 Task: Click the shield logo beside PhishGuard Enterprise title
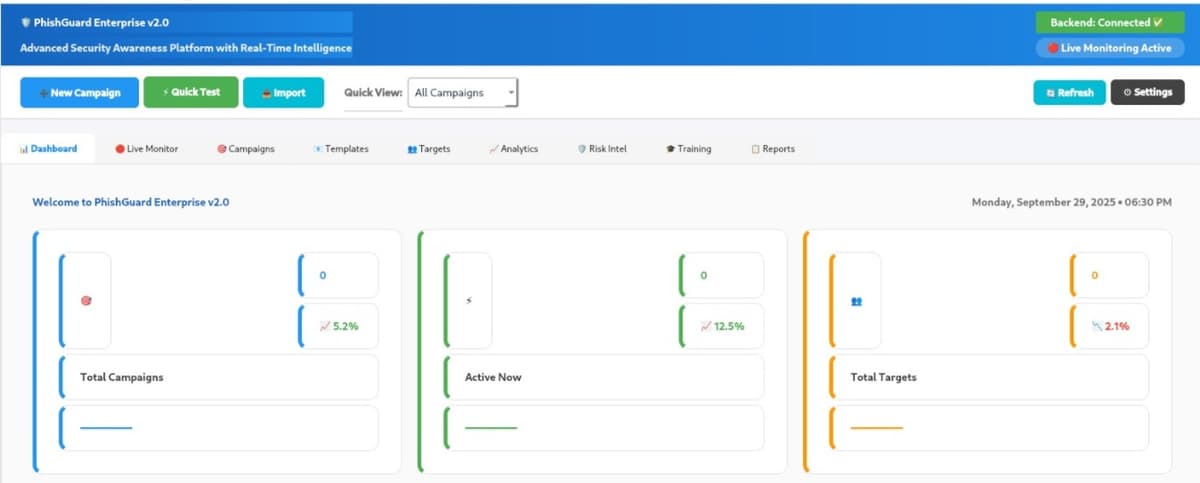[x=25, y=22]
